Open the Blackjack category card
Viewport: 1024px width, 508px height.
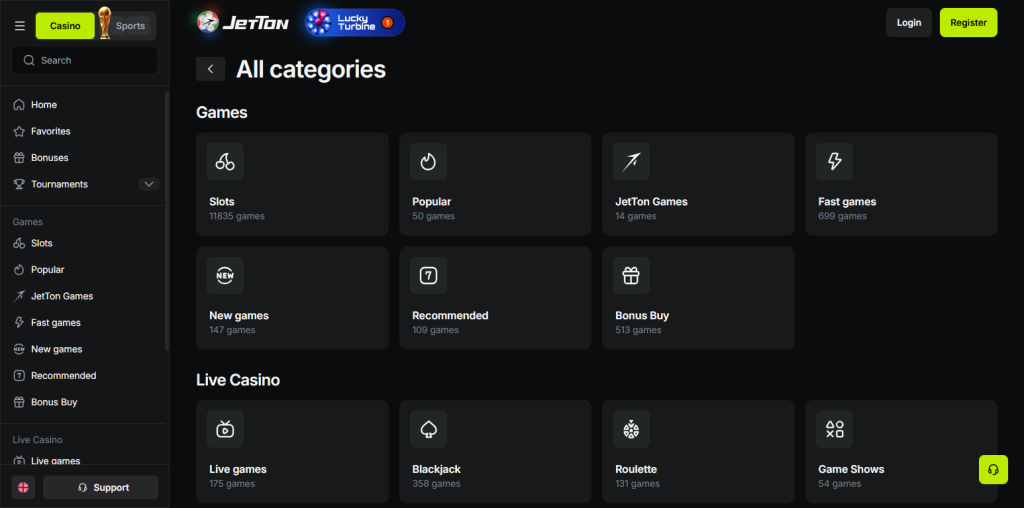point(495,452)
